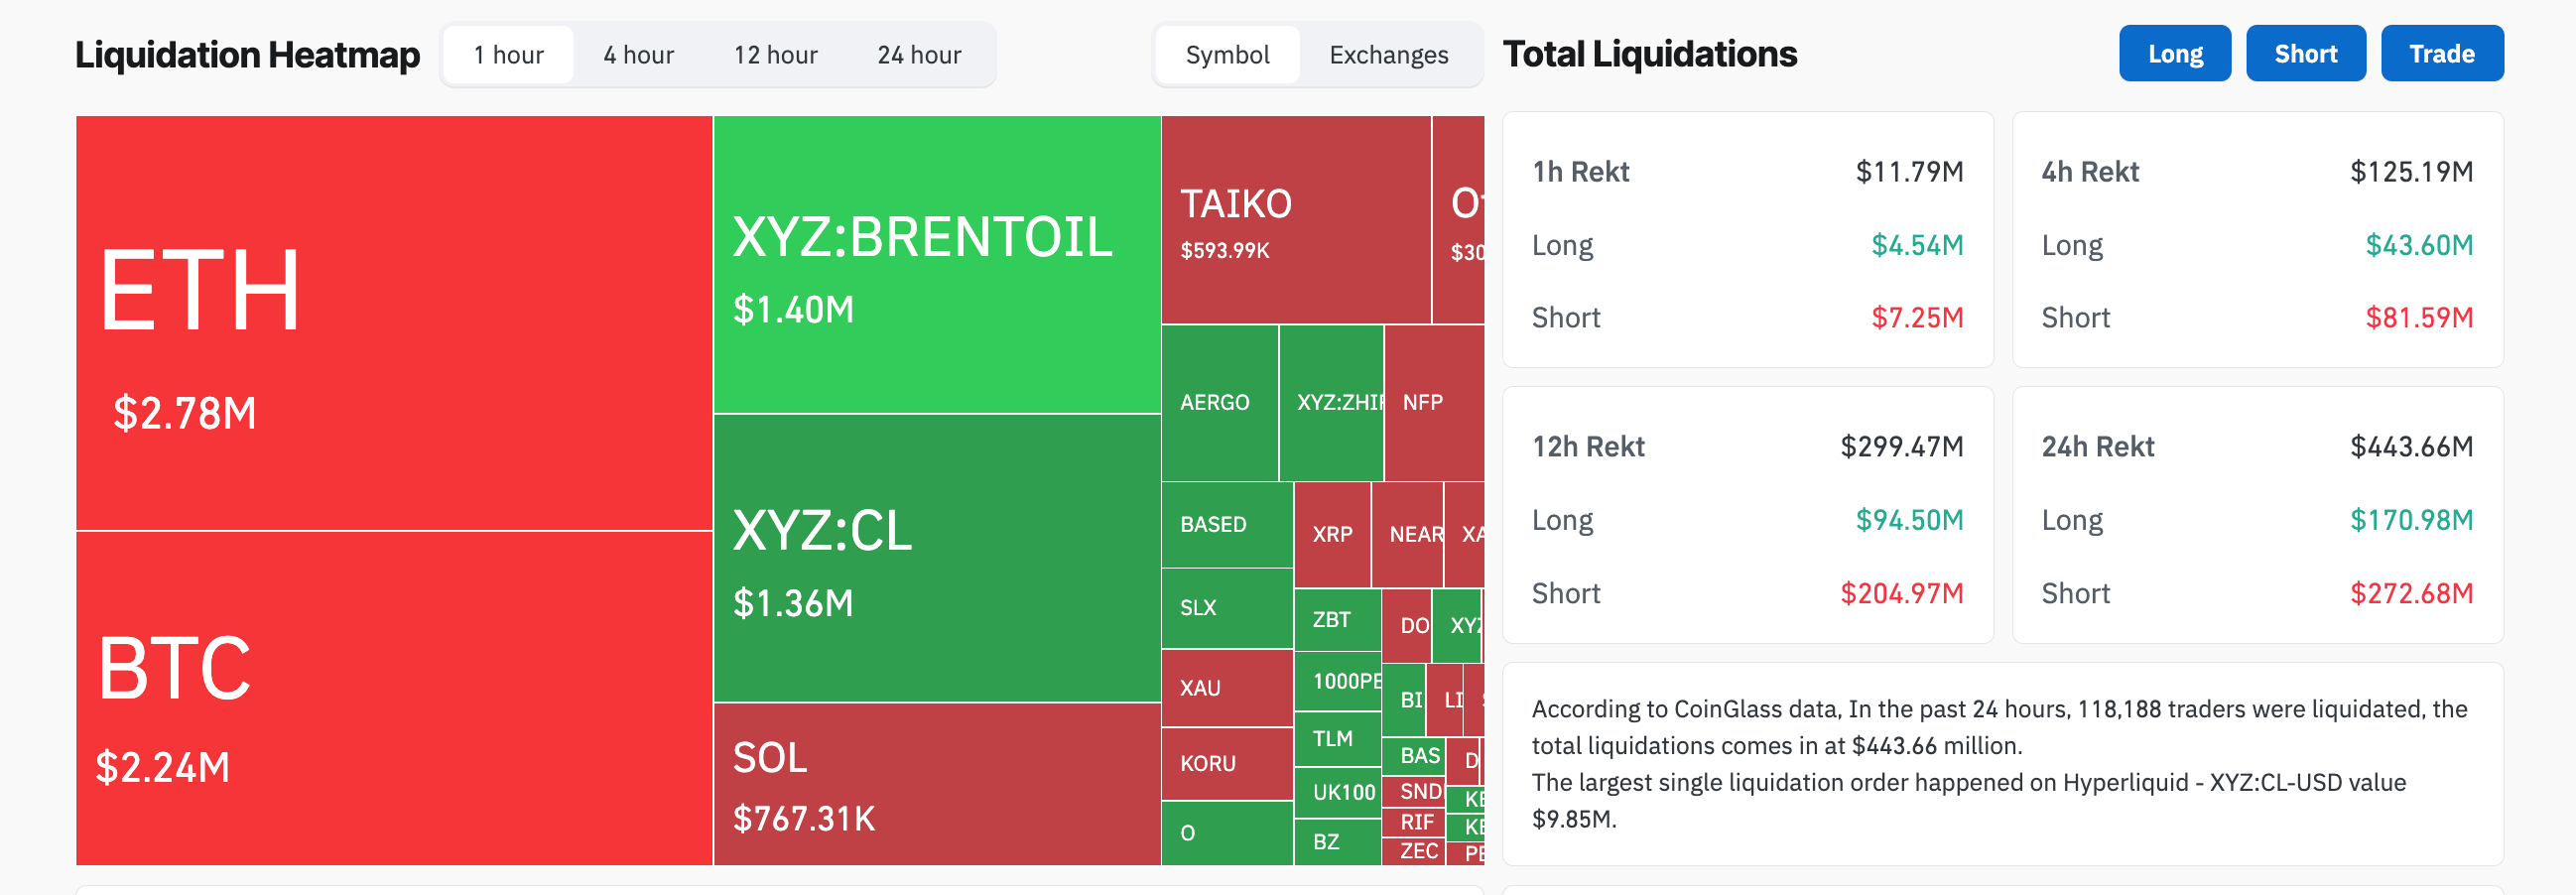Switch heatmap to 4 hour view
2576x895 pixels.
[638, 55]
